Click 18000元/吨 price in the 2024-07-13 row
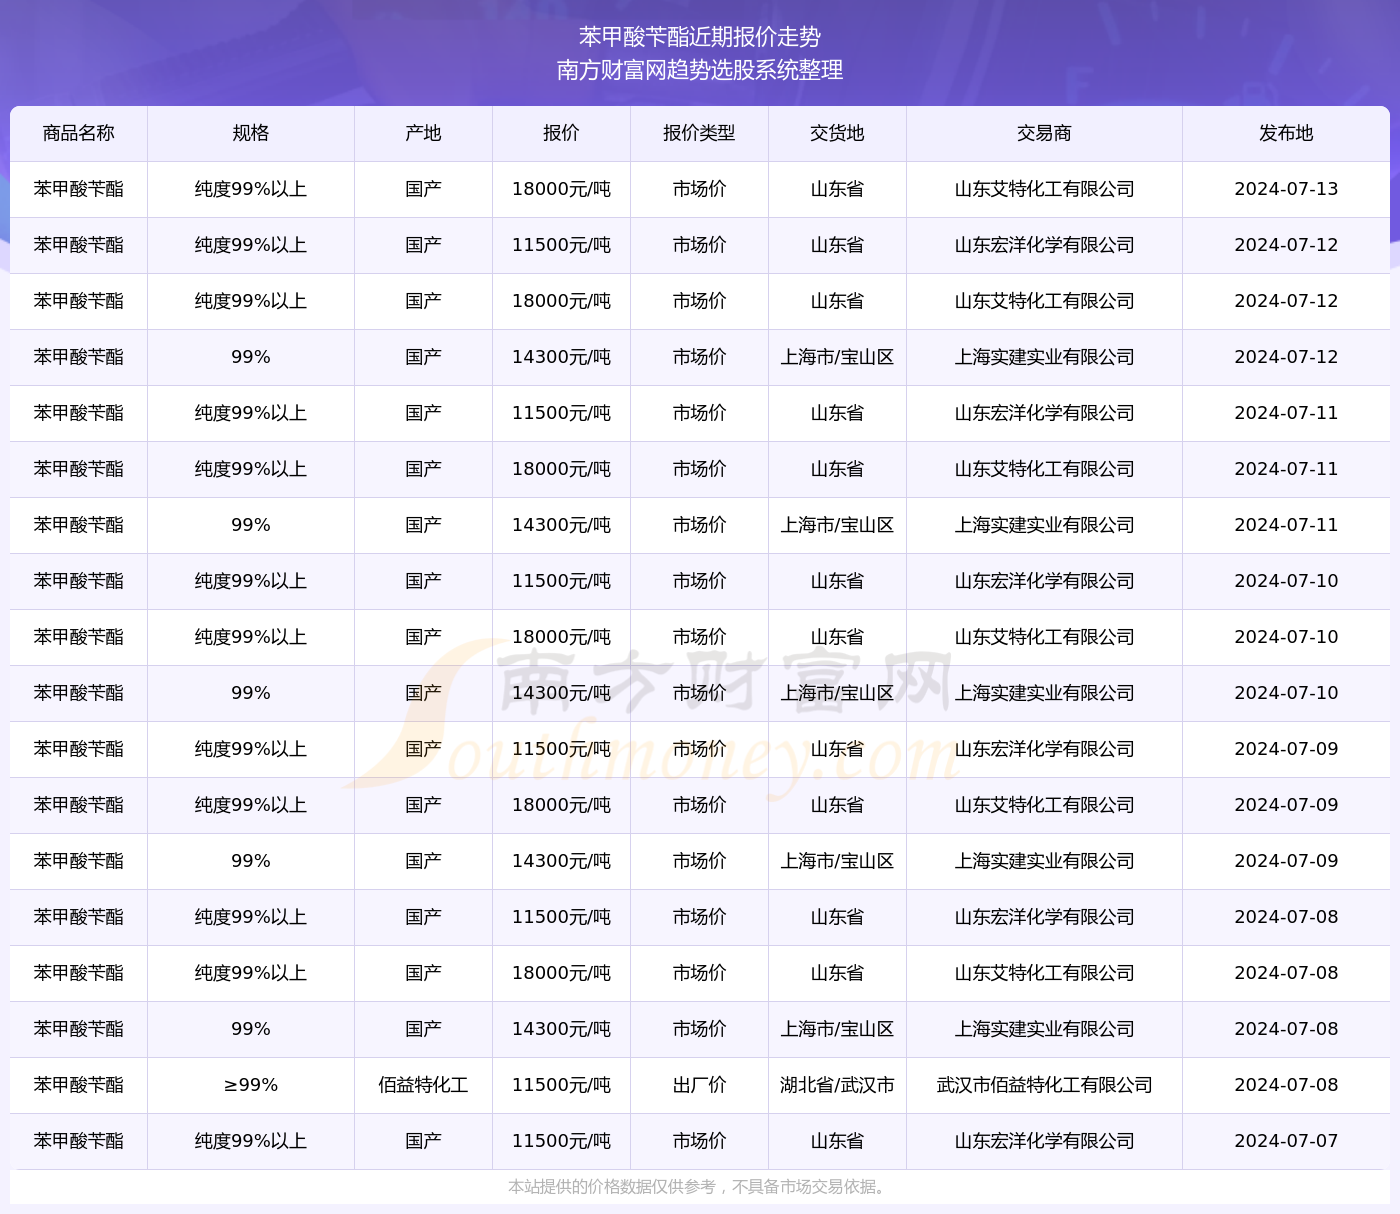 [561, 189]
